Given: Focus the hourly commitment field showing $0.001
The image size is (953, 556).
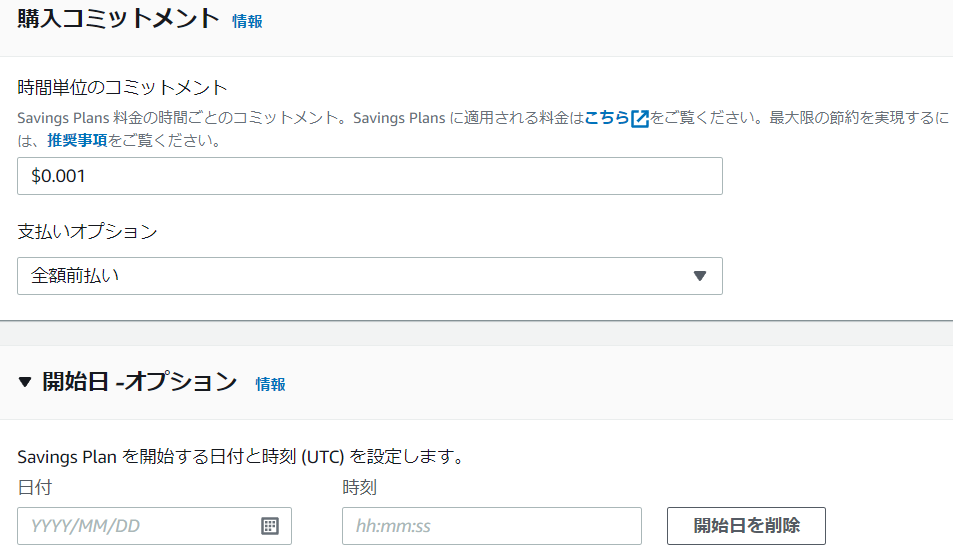Looking at the screenshot, I should (x=369, y=176).
